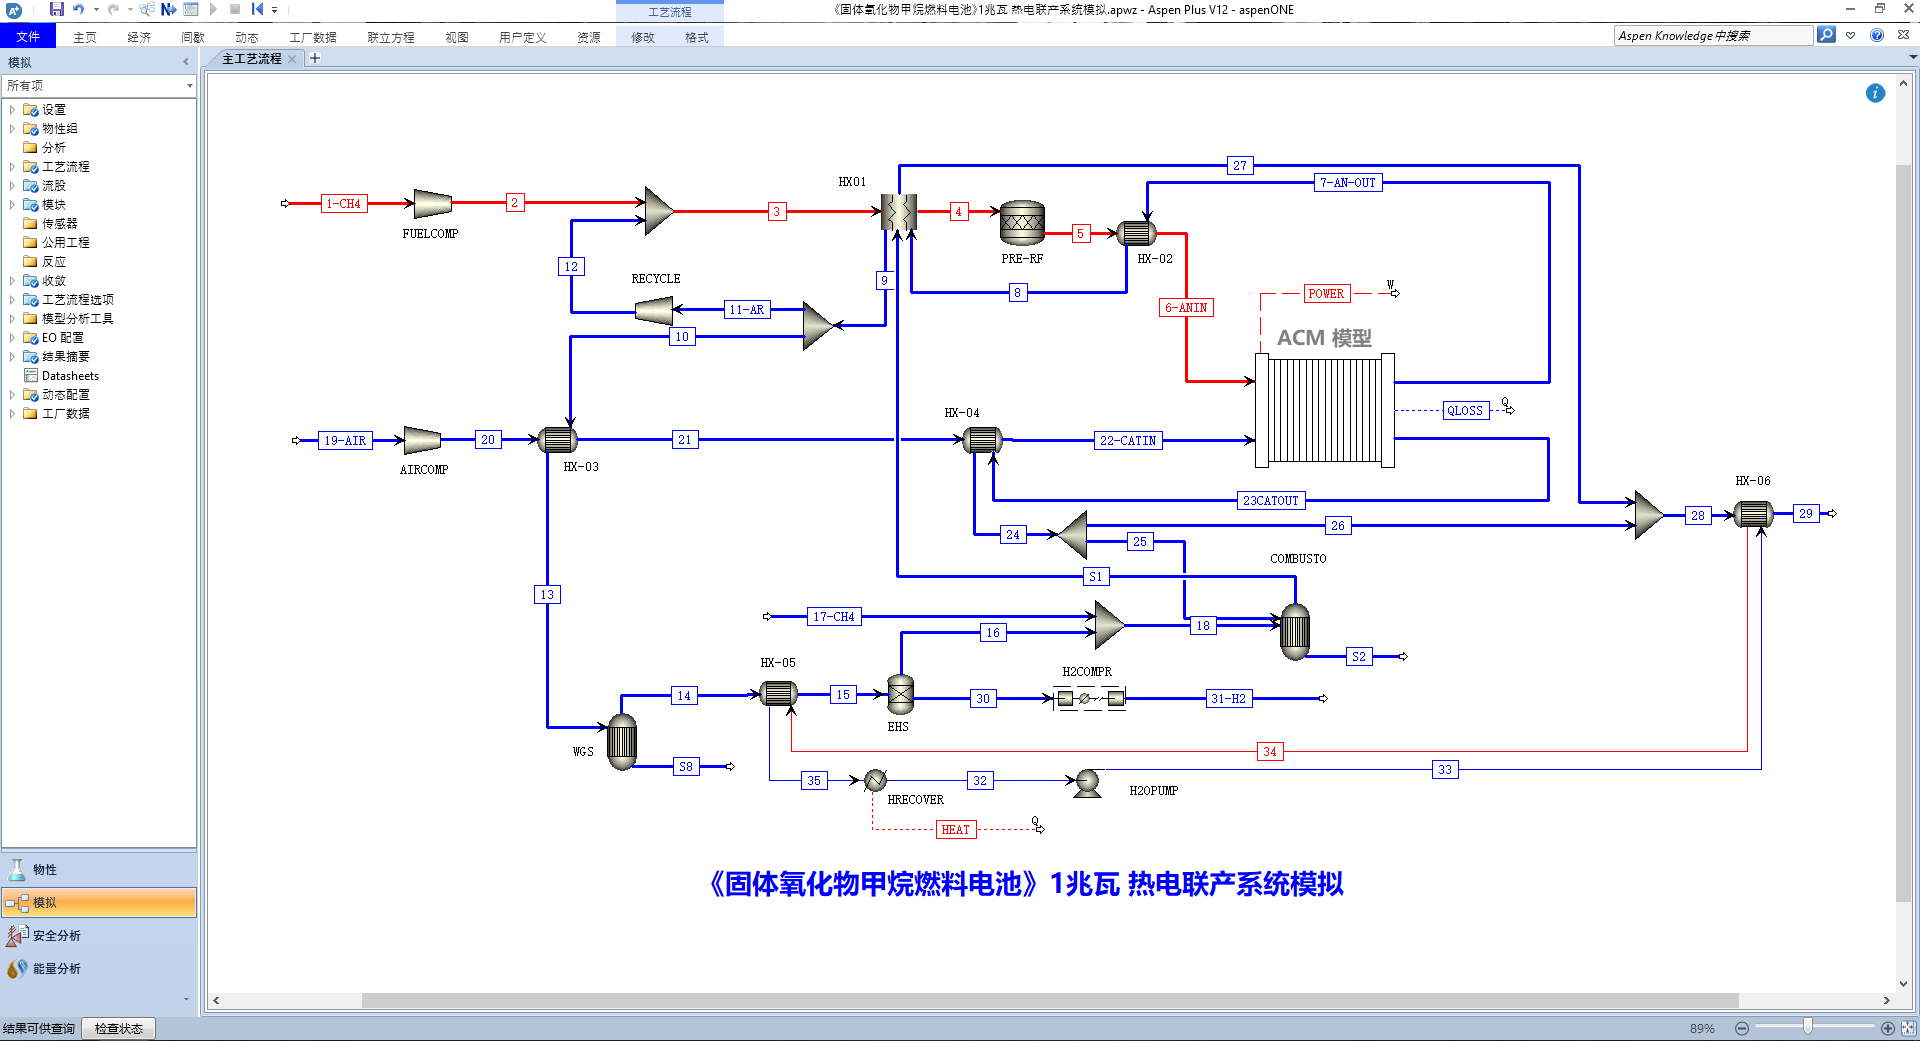Click zoom in plus icon

tap(1887, 1029)
